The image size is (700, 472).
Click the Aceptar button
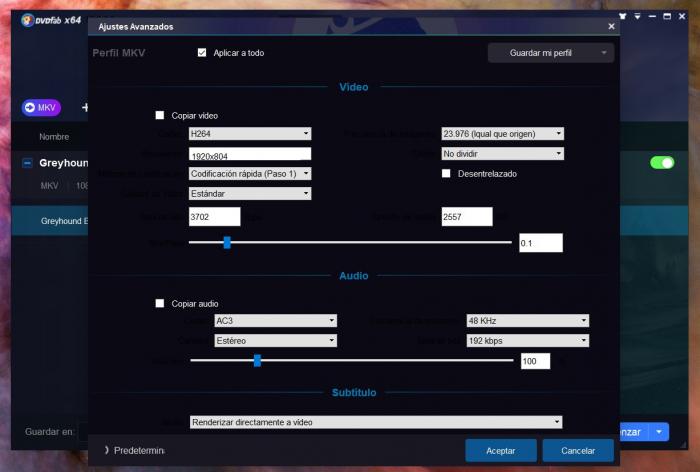tap(500, 451)
